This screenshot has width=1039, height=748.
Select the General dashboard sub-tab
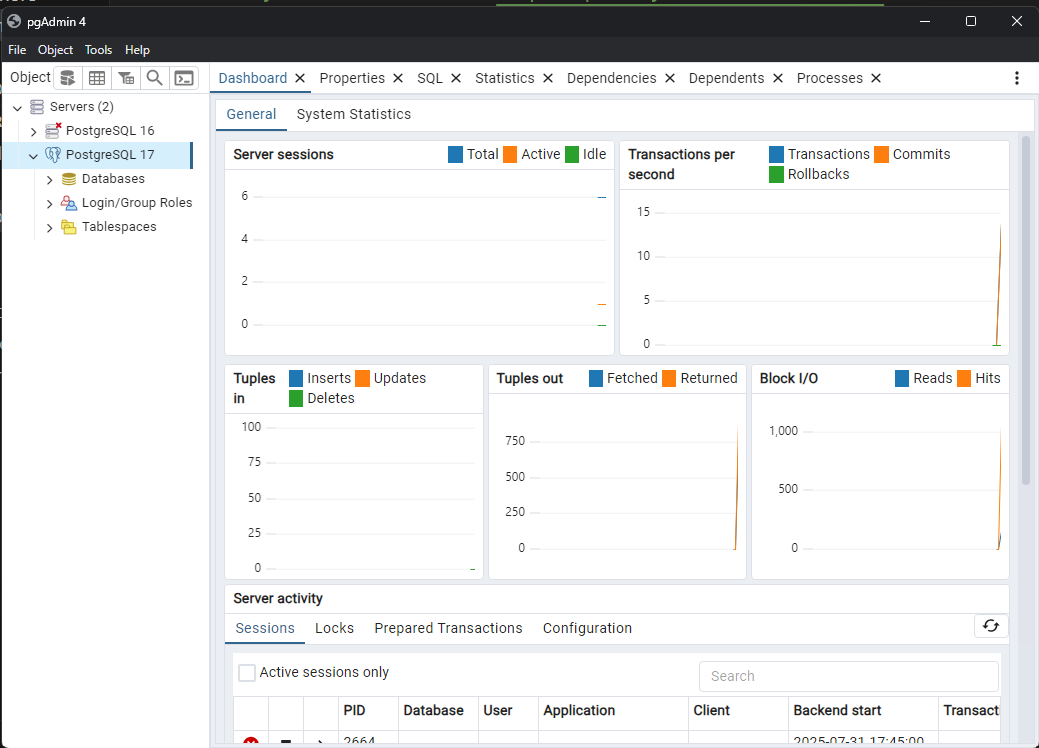(251, 114)
